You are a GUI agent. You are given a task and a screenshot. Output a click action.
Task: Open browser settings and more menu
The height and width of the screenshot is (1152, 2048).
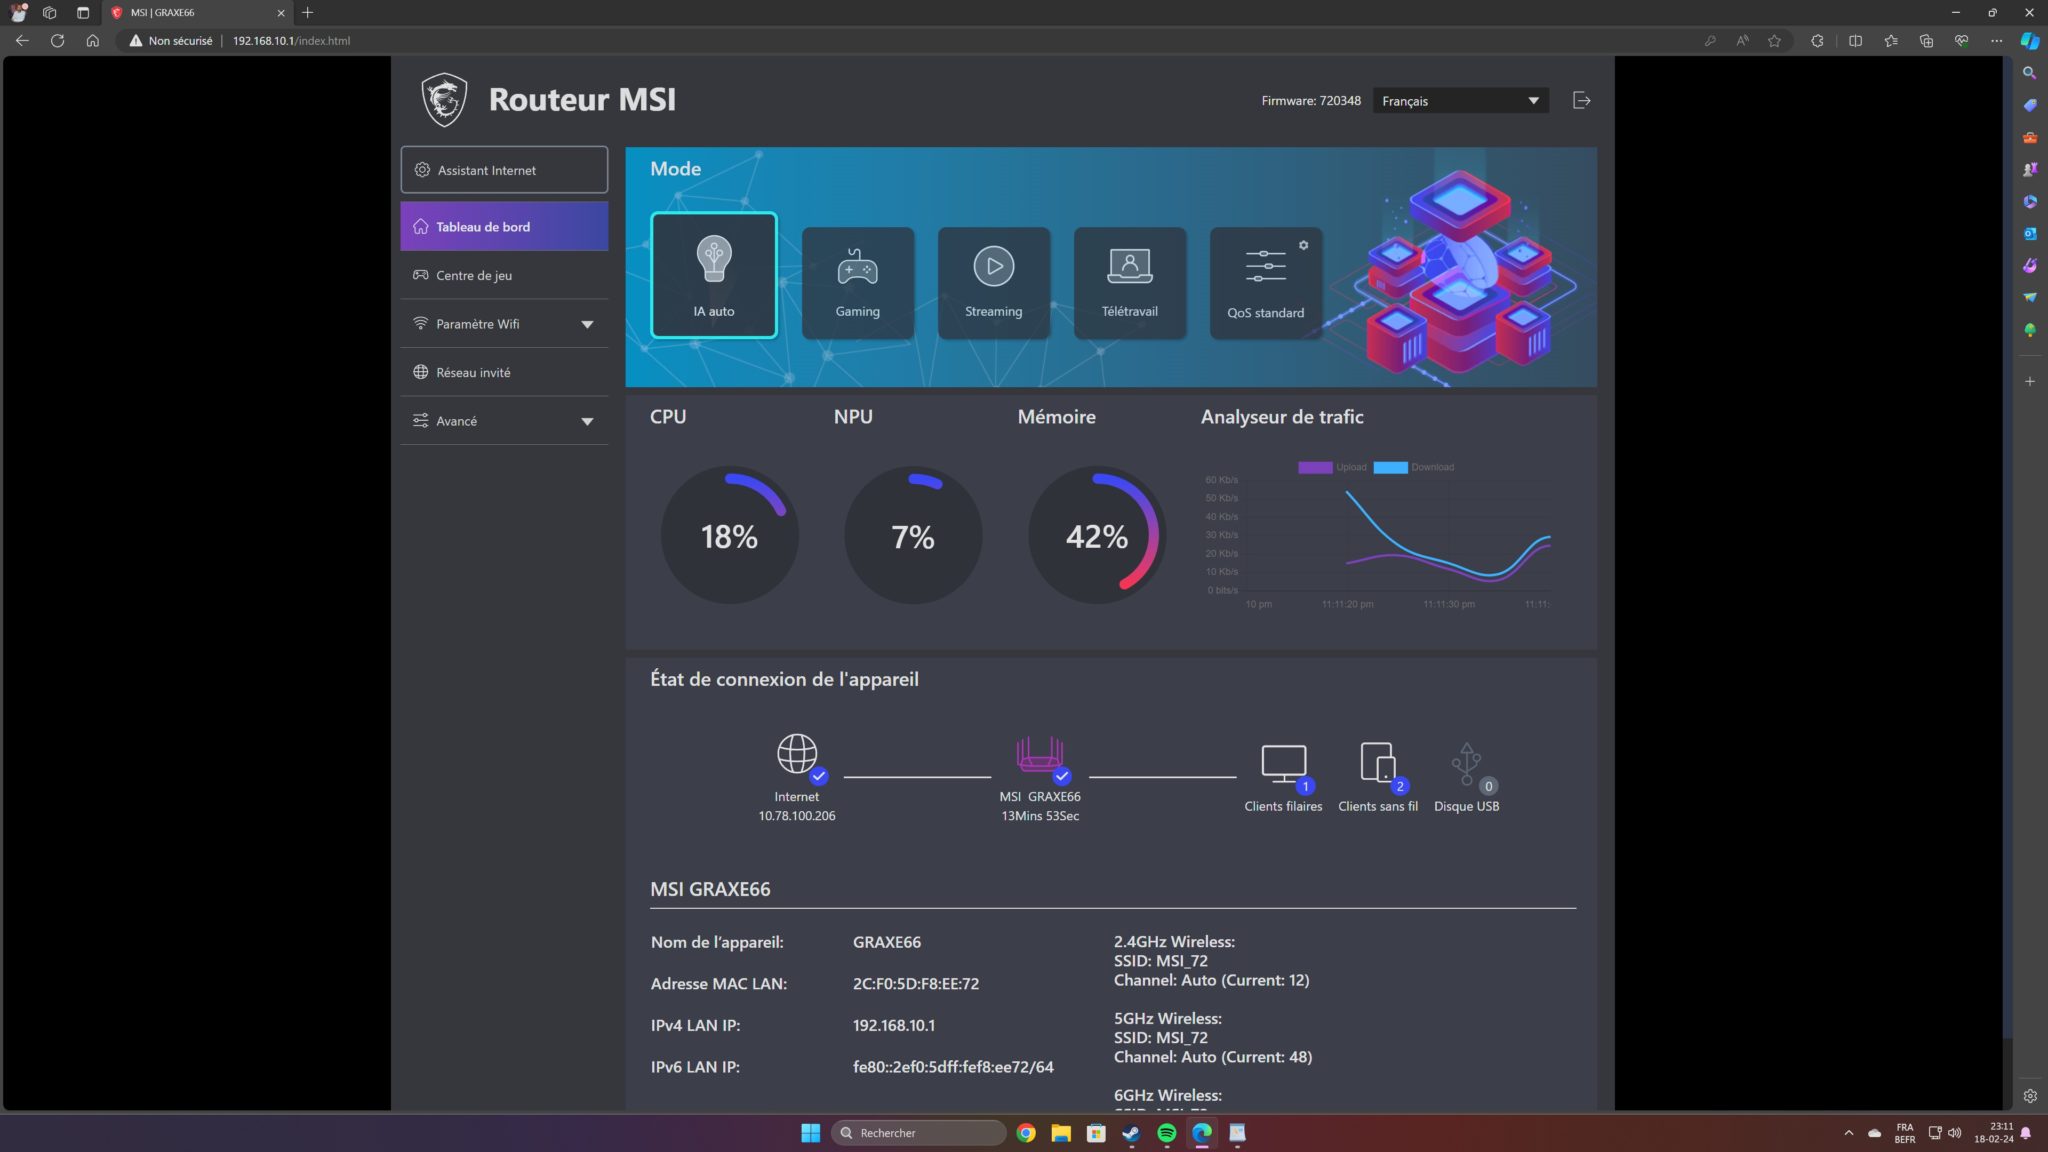coord(1996,41)
